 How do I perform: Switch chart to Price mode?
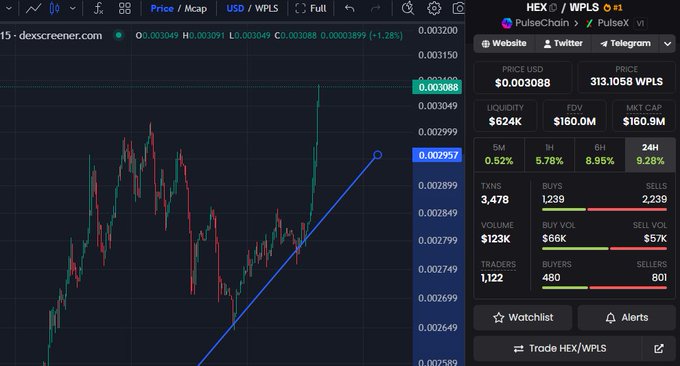(x=162, y=8)
